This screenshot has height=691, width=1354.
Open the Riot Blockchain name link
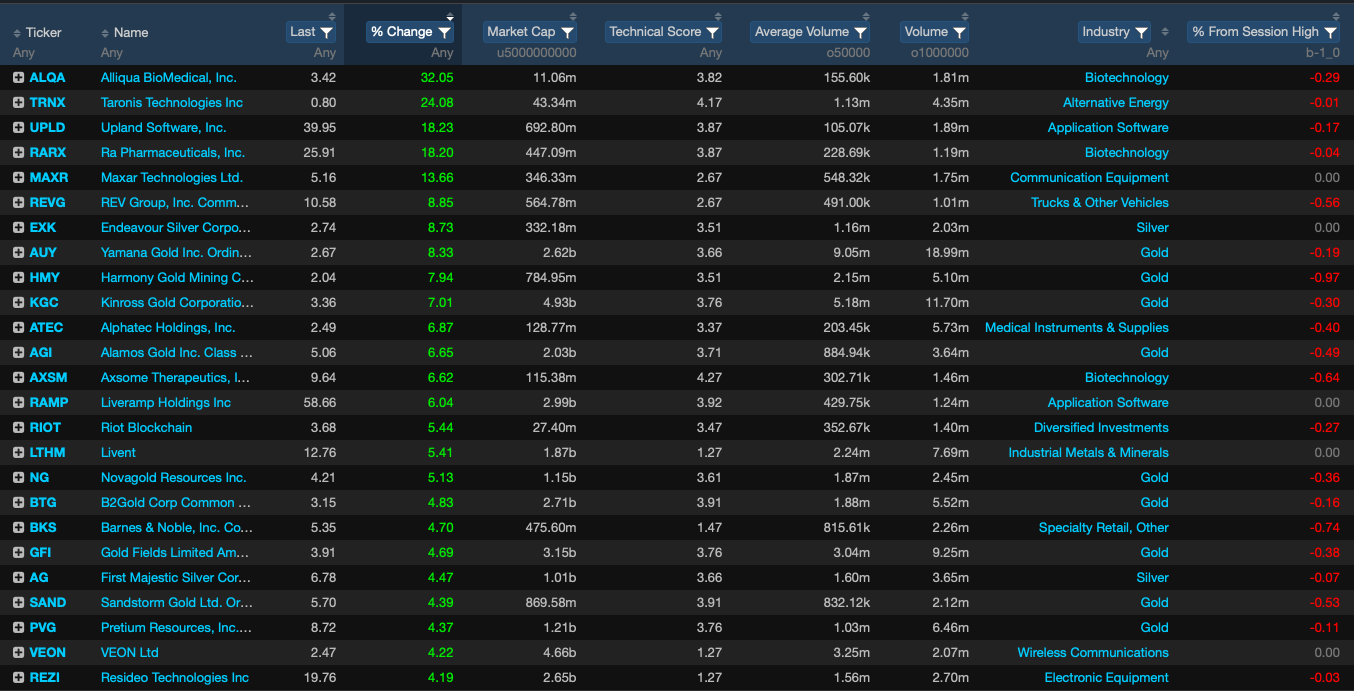tap(146, 428)
